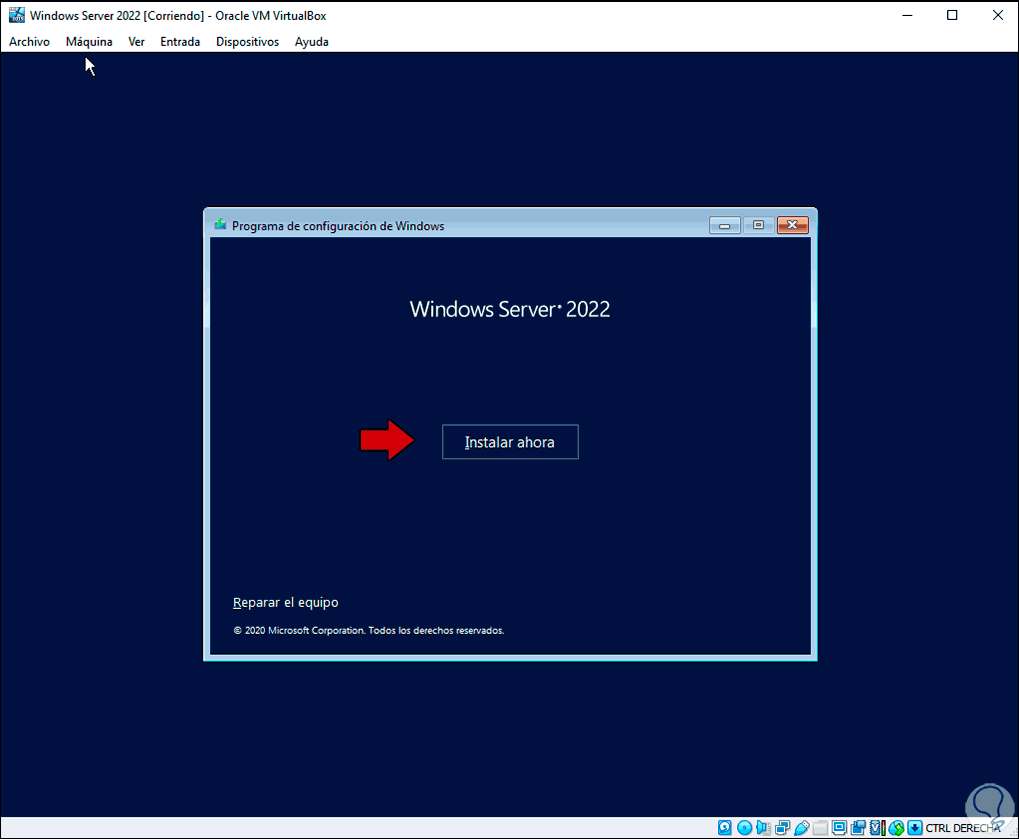
Task: Click the display settings status icon
Action: [839, 827]
